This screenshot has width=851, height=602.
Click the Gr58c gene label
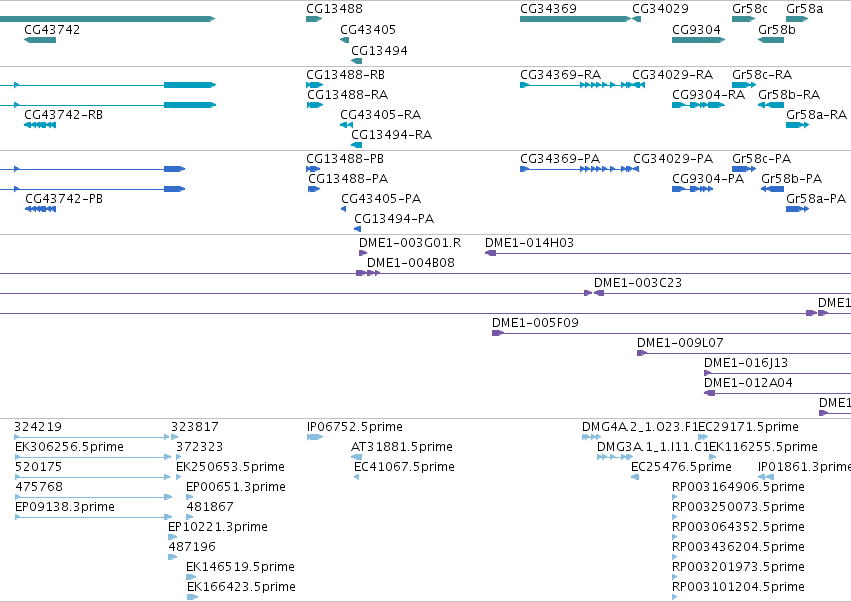[750, 9]
